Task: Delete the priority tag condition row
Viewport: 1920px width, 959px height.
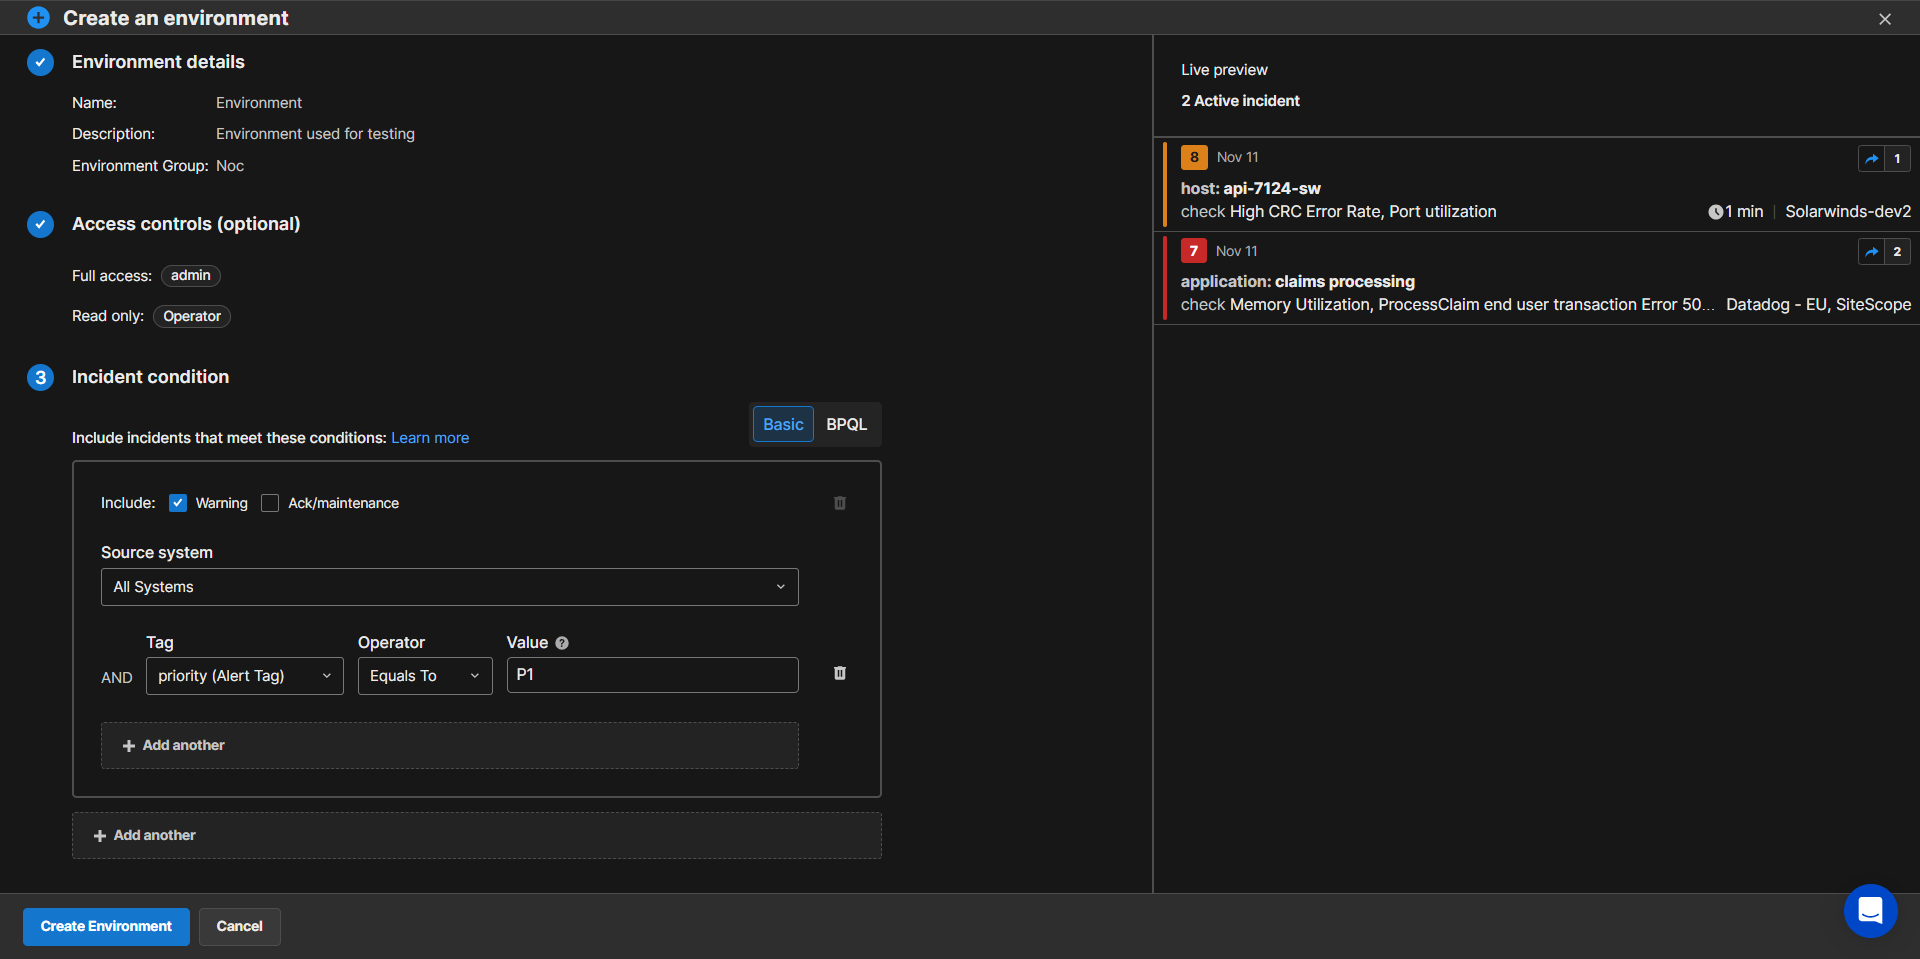Action: 840,674
